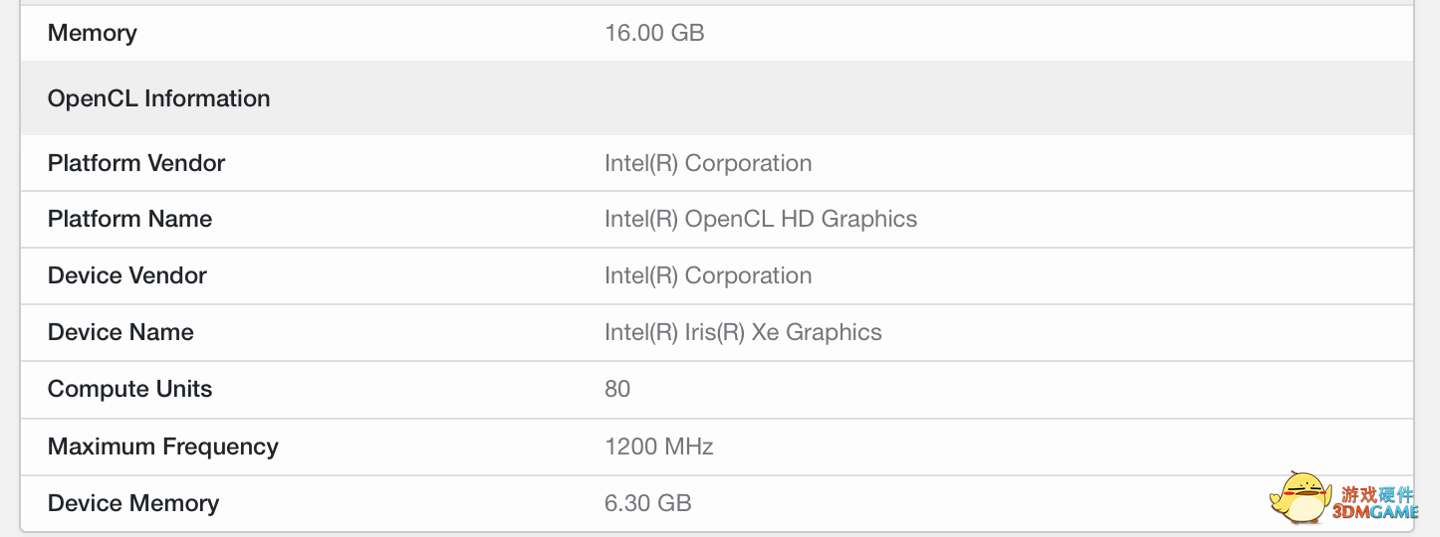Click the Device Memory label
Image resolution: width=1440 pixels, height=537 pixels.
point(132,503)
